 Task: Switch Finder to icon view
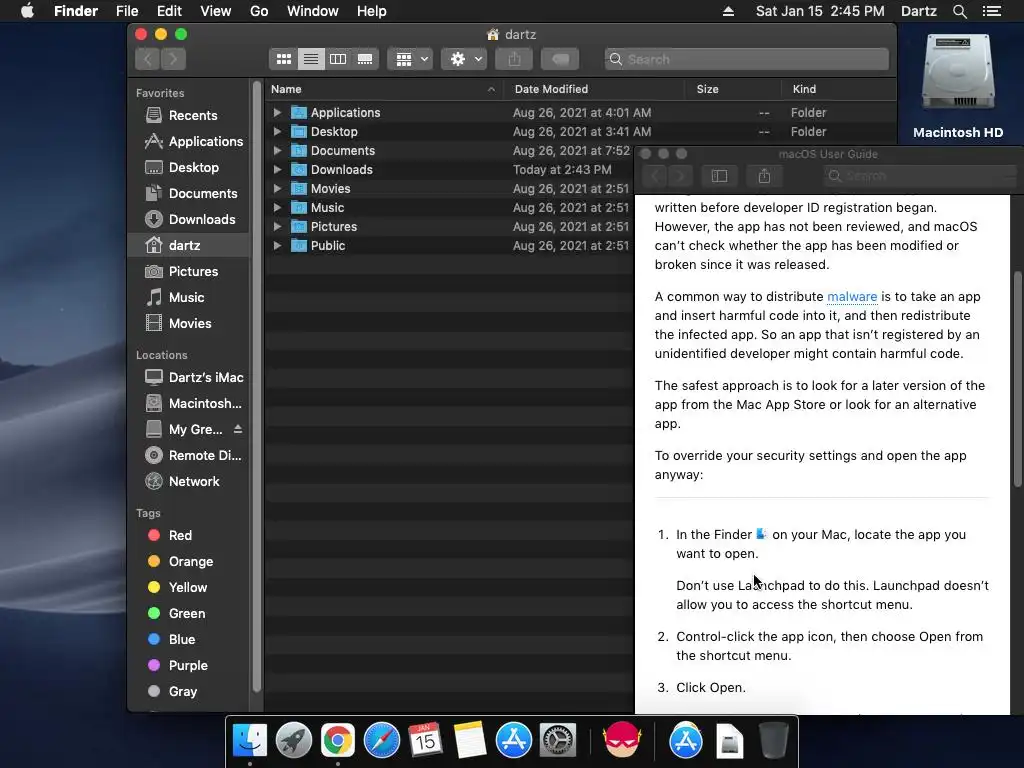pyautogui.click(x=283, y=59)
